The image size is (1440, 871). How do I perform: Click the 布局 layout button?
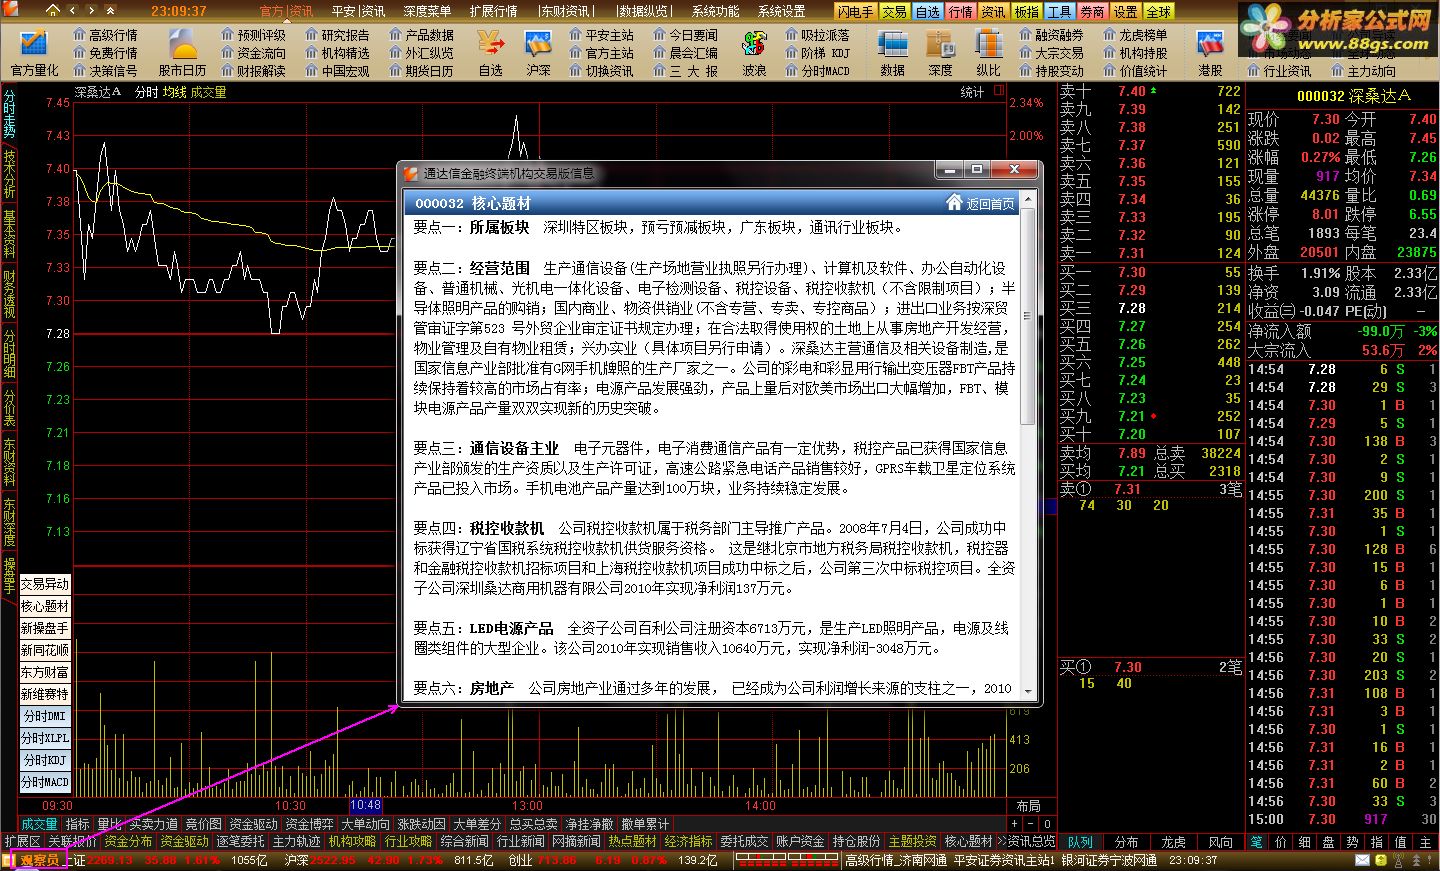pos(1028,806)
